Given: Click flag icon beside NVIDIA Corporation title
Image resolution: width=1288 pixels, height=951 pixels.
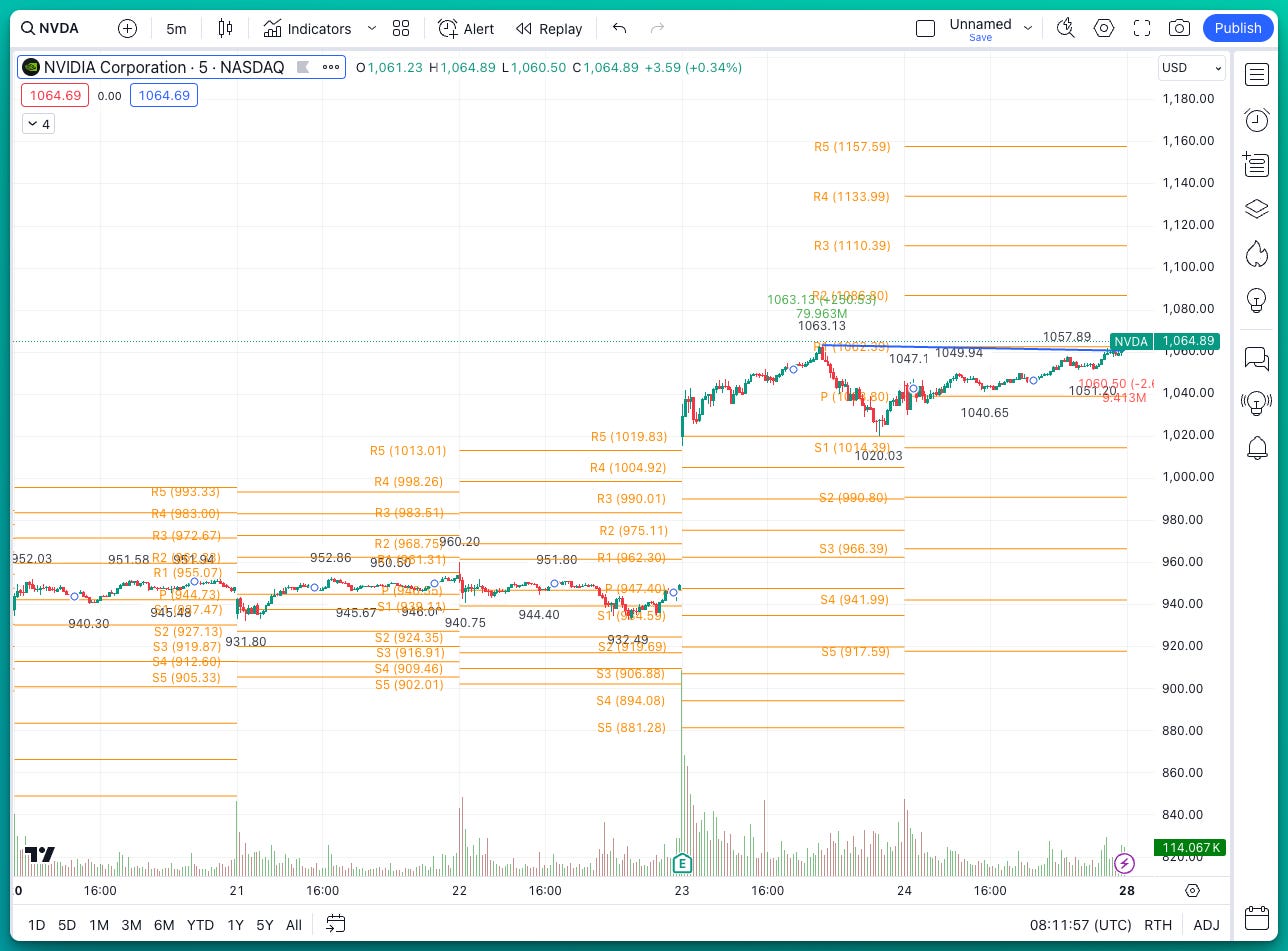Looking at the screenshot, I should (302, 67).
